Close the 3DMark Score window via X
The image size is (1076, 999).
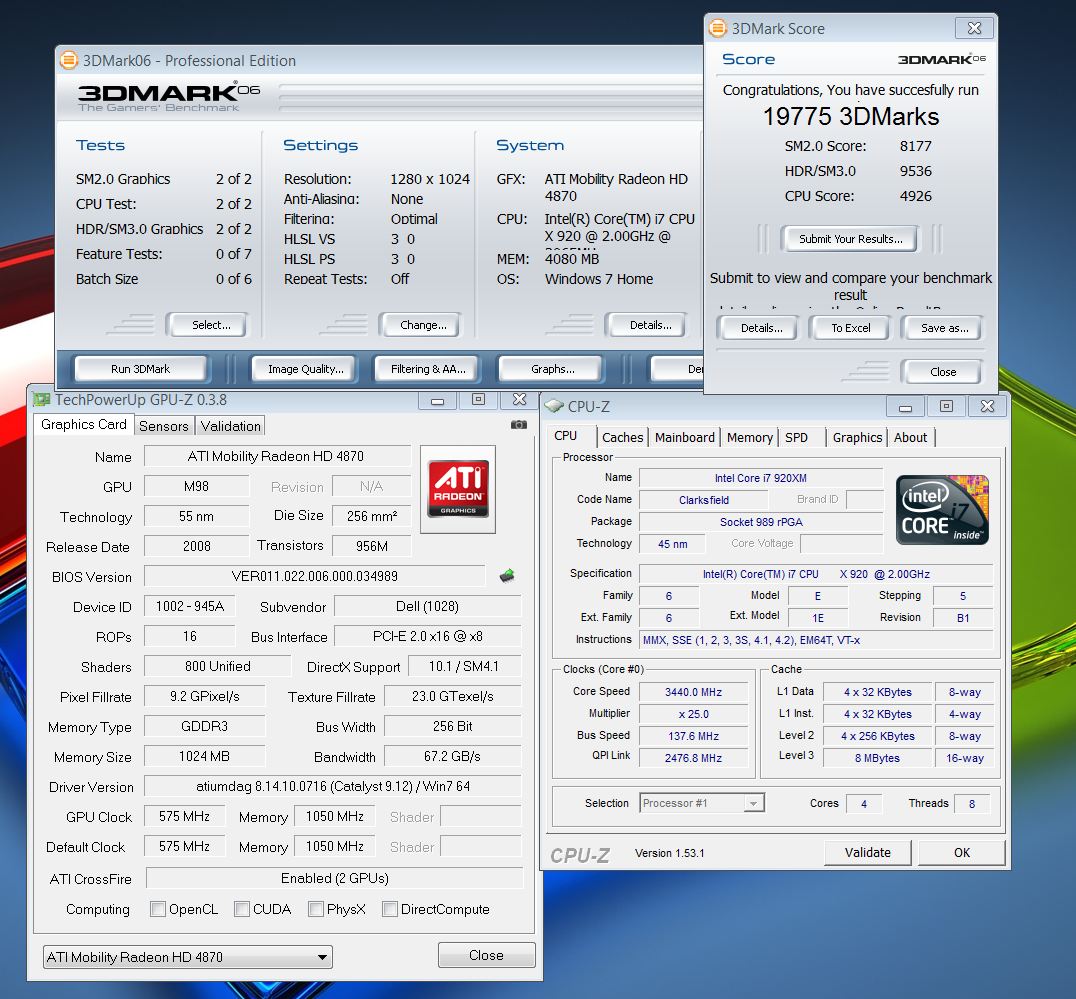tap(974, 28)
